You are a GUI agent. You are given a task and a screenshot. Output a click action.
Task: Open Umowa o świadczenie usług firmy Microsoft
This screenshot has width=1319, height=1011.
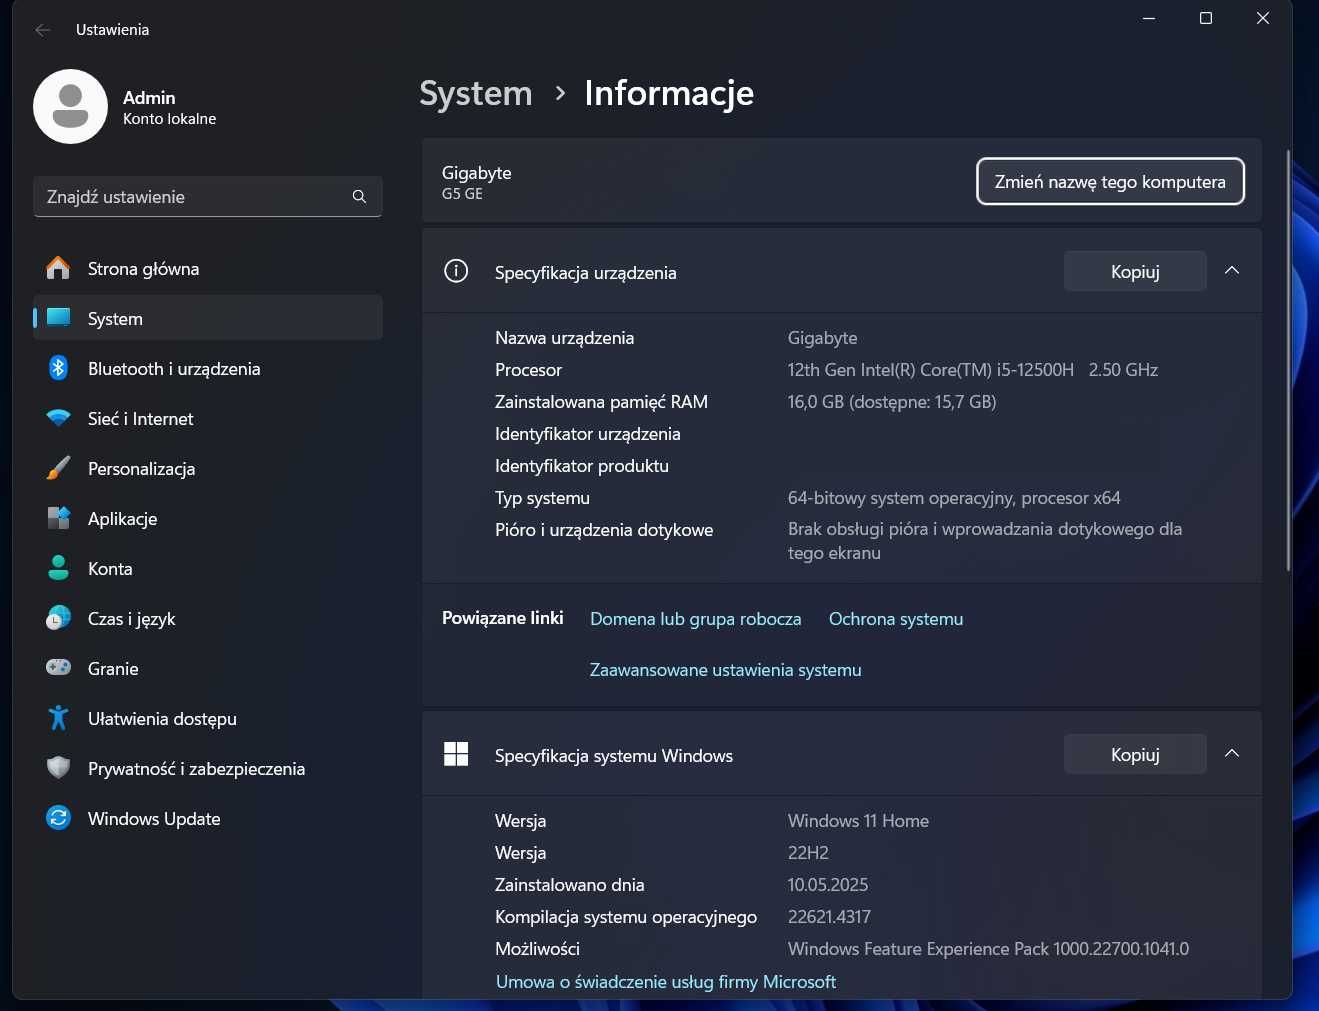(666, 982)
